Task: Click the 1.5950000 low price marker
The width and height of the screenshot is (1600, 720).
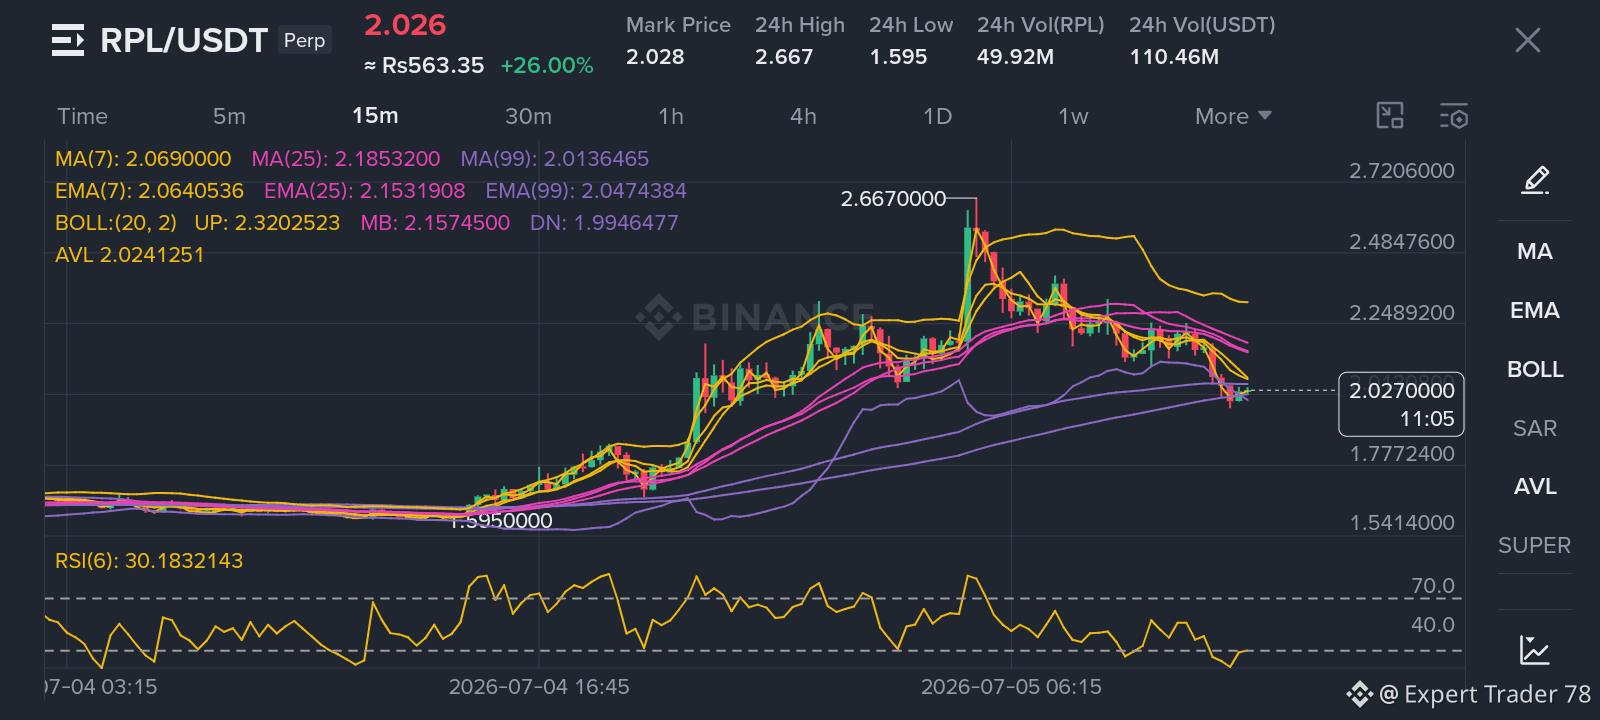Action: point(501,521)
